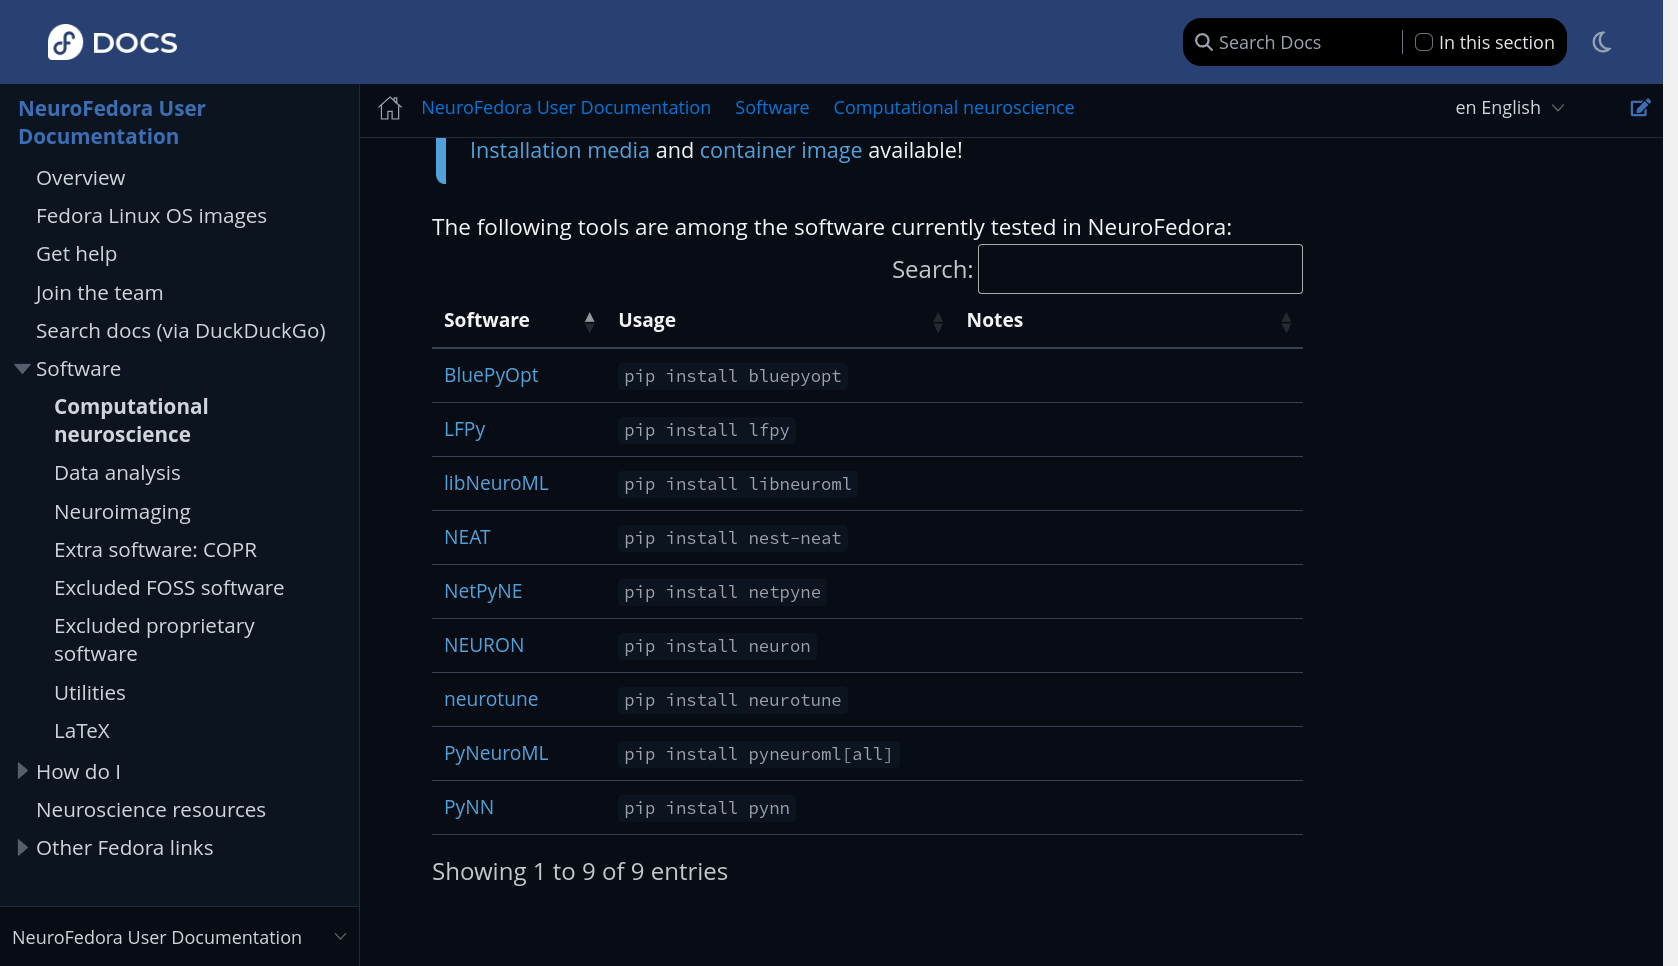Click NeuroFedora User Documentation breadcrumb
The height and width of the screenshot is (966, 1678).
pyautogui.click(x=566, y=108)
